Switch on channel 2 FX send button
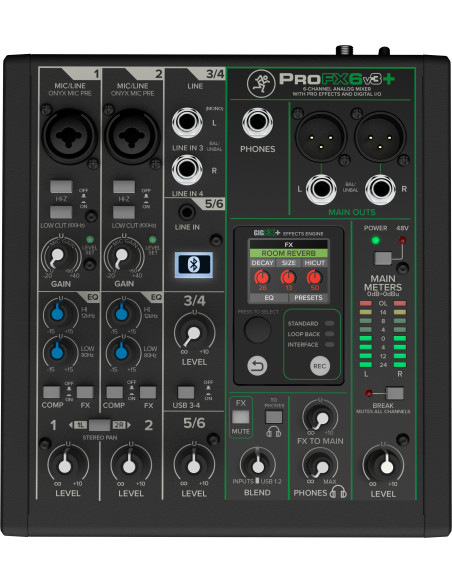The image size is (452, 584). (148, 392)
